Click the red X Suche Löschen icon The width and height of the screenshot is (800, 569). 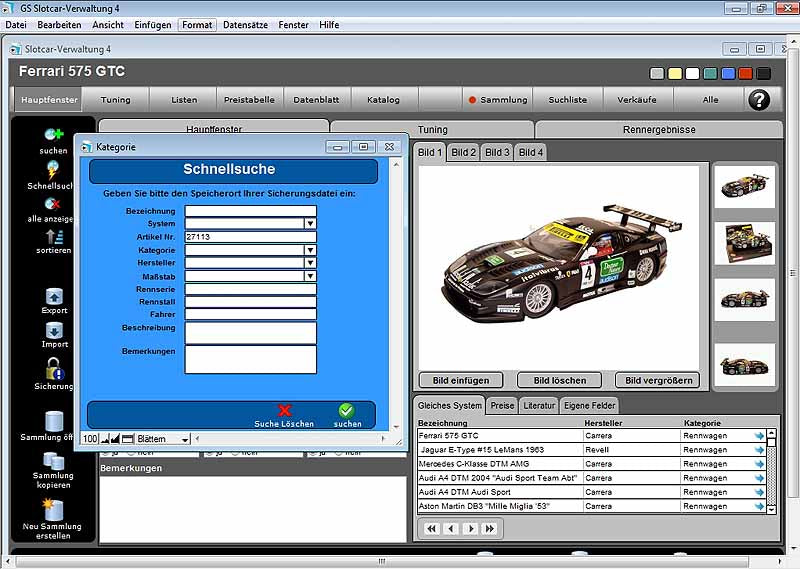pyautogui.click(x=285, y=410)
